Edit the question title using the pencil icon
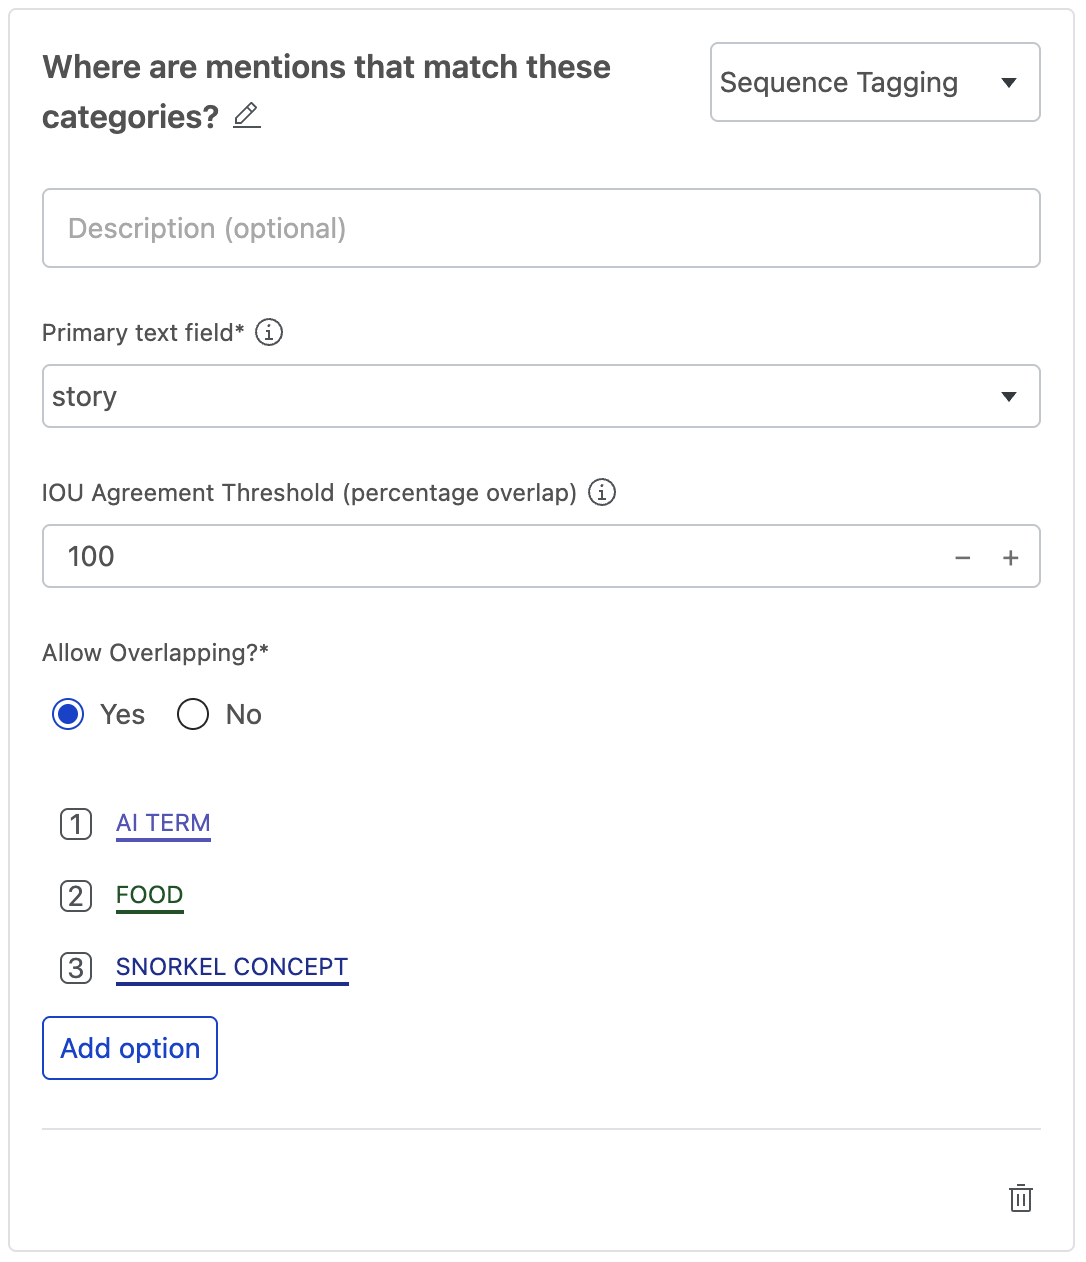This screenshot has width=1086, height=1262. coord(246,116)
